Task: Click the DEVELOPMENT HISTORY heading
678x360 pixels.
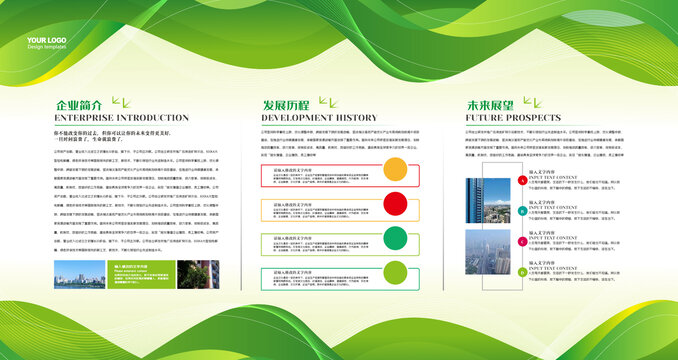Action: click(x=319, y=118)
